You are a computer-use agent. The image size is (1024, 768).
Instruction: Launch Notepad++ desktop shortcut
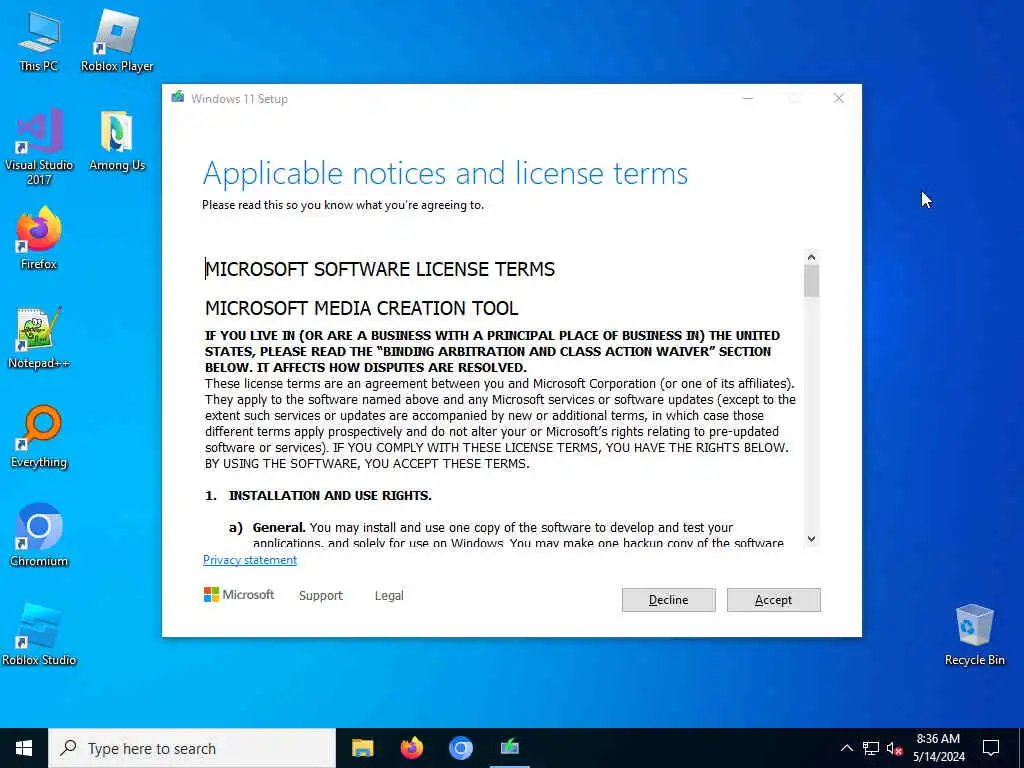[39, 338]
